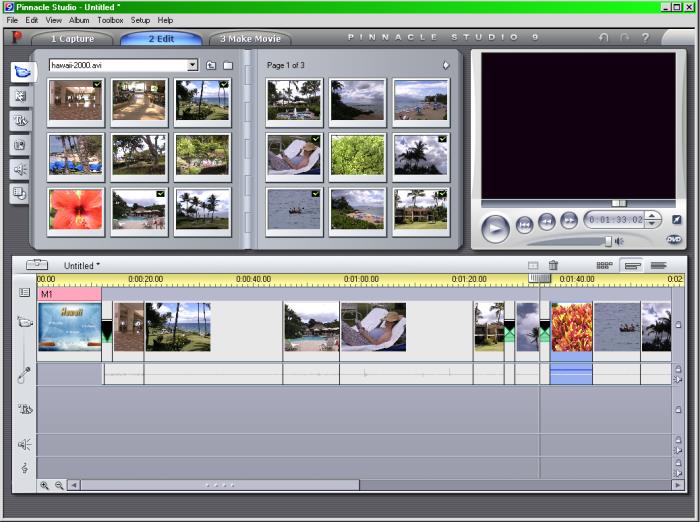Viewport: 700px width, 522px height.
Task: Click the player volume speaker icon
Action: (619, 242)
